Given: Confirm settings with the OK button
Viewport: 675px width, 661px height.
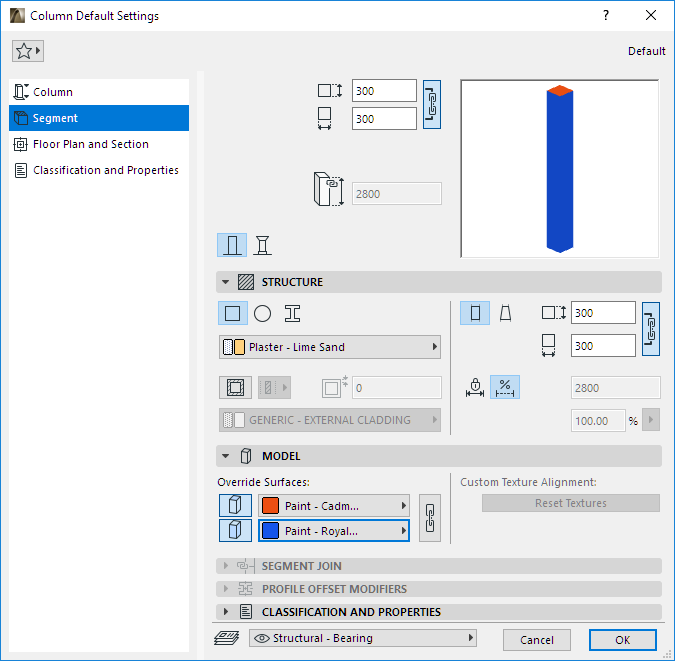Looking at the screenshot, I should click(622, 640).
